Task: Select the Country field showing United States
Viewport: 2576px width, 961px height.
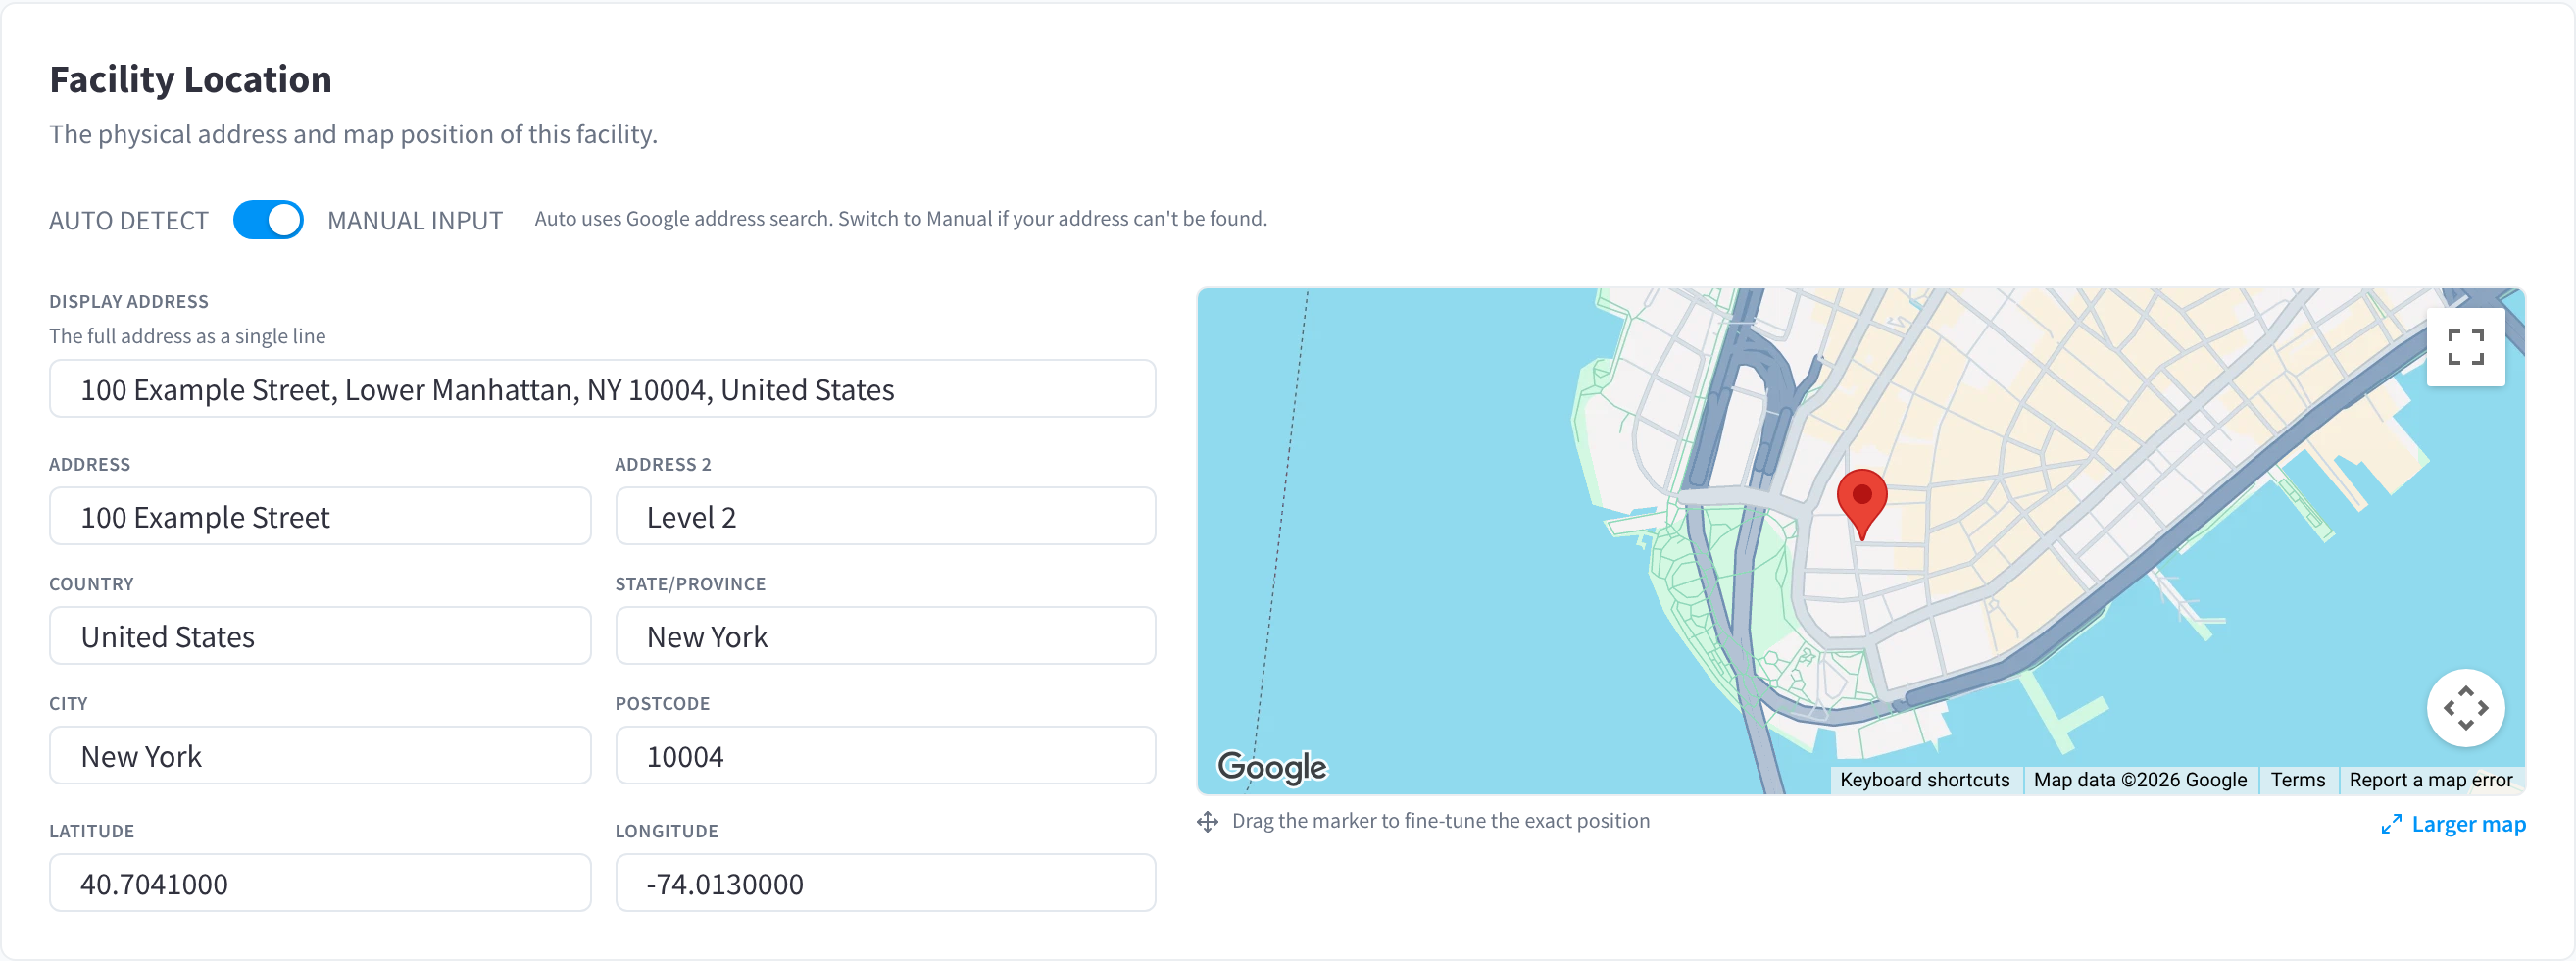Action: pos(320,636)
